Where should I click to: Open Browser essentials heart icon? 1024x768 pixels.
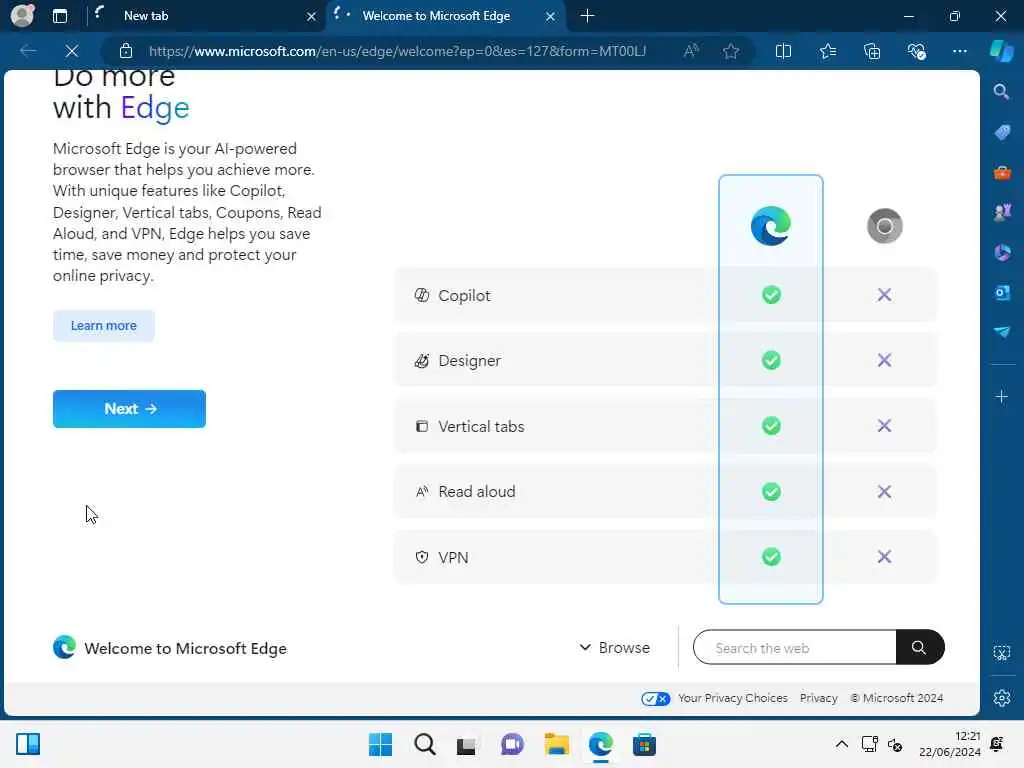coord(916,51)
